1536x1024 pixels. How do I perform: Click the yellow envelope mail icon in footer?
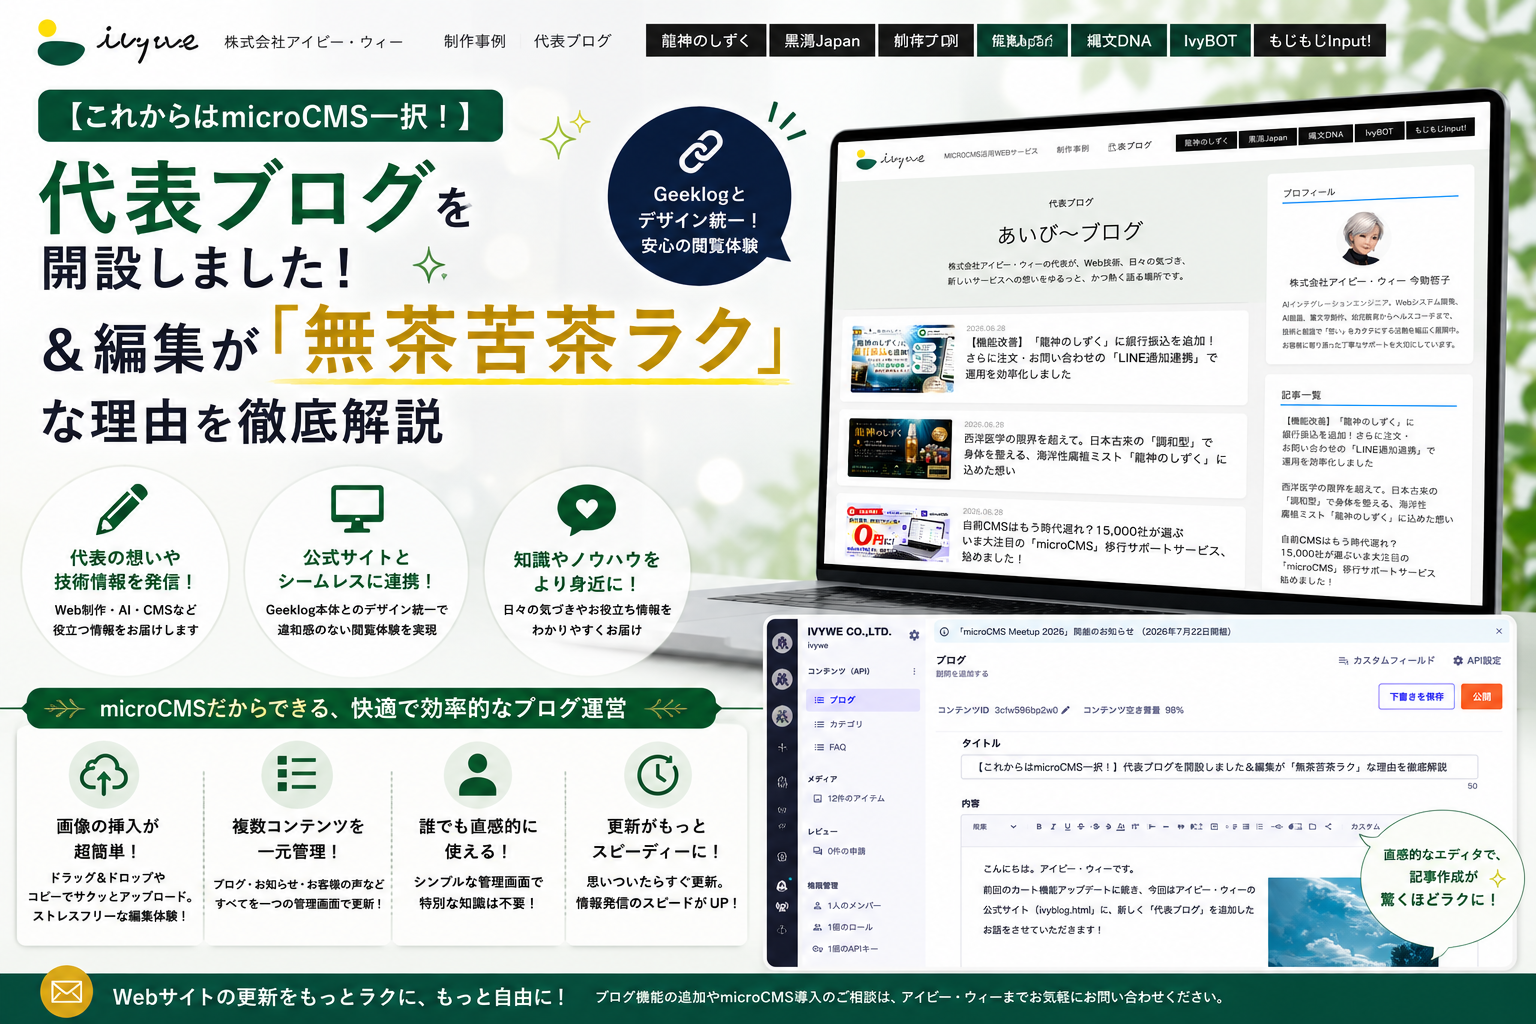pos(67,991)
